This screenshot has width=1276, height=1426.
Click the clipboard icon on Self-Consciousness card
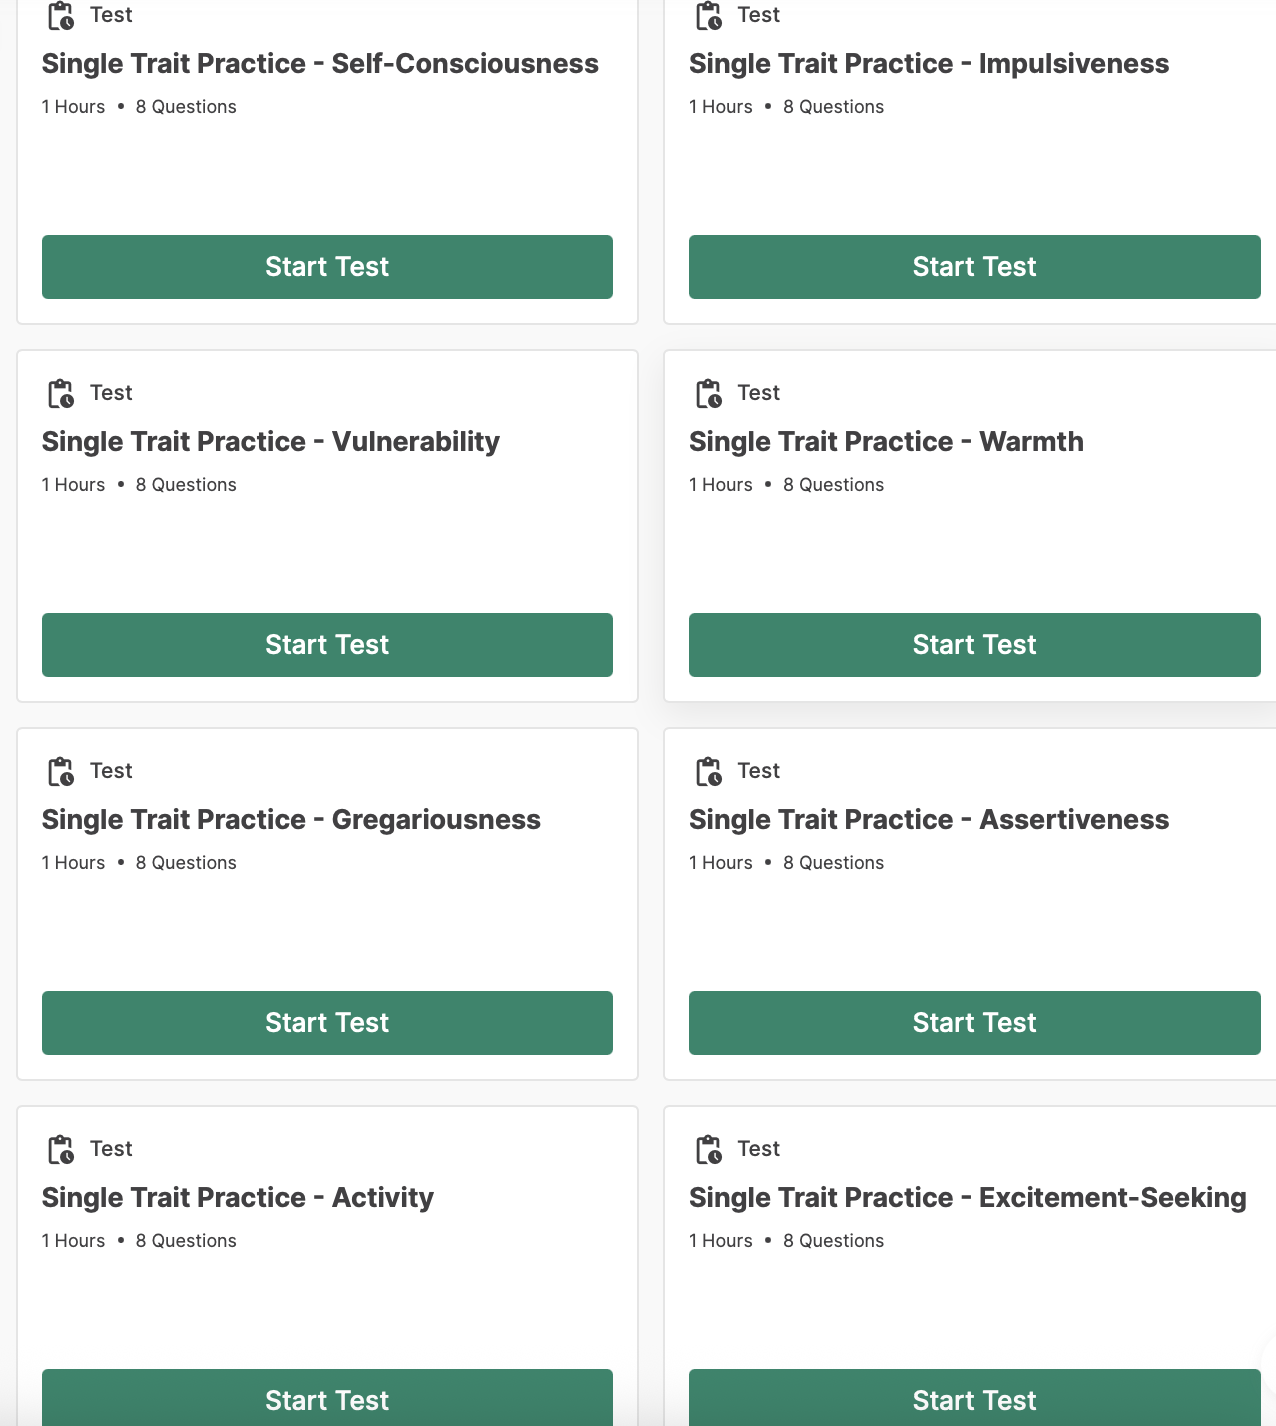[61, 16]
